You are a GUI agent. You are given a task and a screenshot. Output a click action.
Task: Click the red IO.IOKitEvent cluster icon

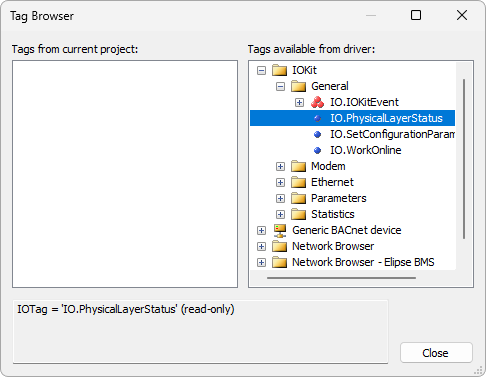pyautogui.click(x=317, y=102)
